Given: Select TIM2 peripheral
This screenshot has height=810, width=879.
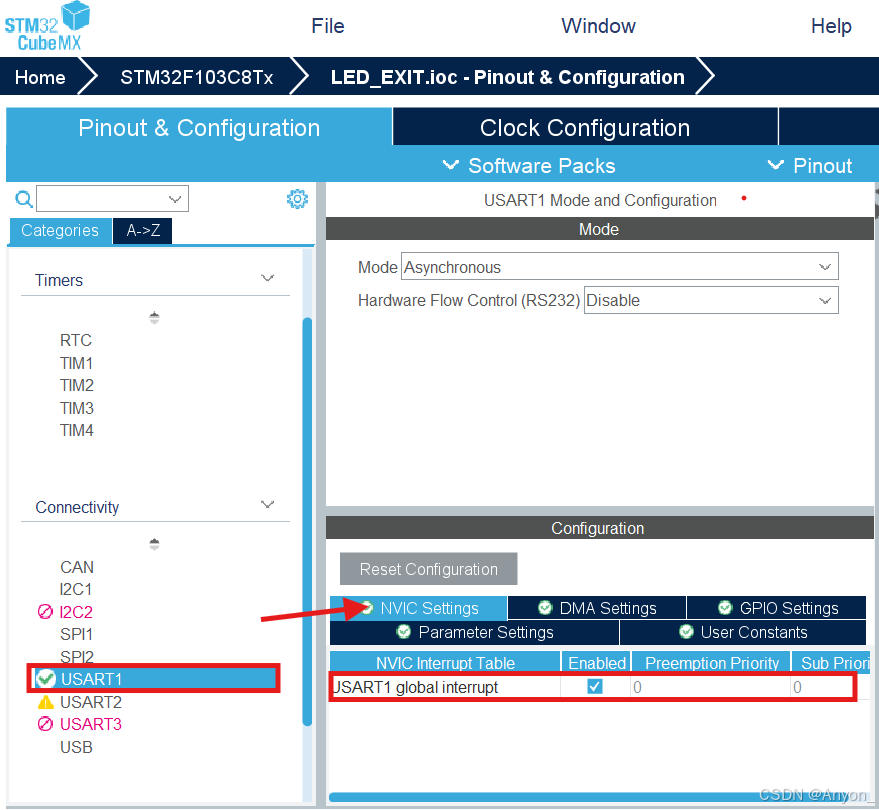Looking at the screenshot, I should coord(77,386).
